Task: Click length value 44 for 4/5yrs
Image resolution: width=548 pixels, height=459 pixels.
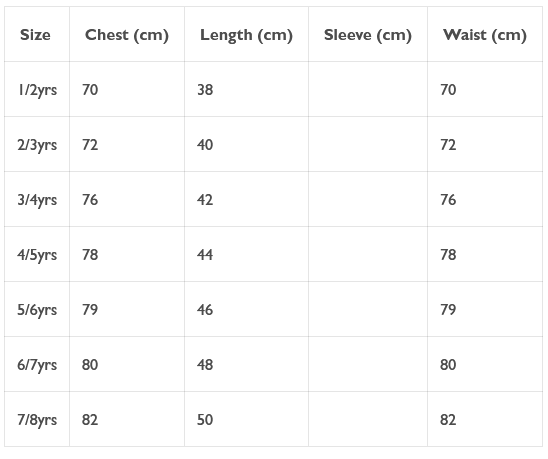Action: point(205,255)
